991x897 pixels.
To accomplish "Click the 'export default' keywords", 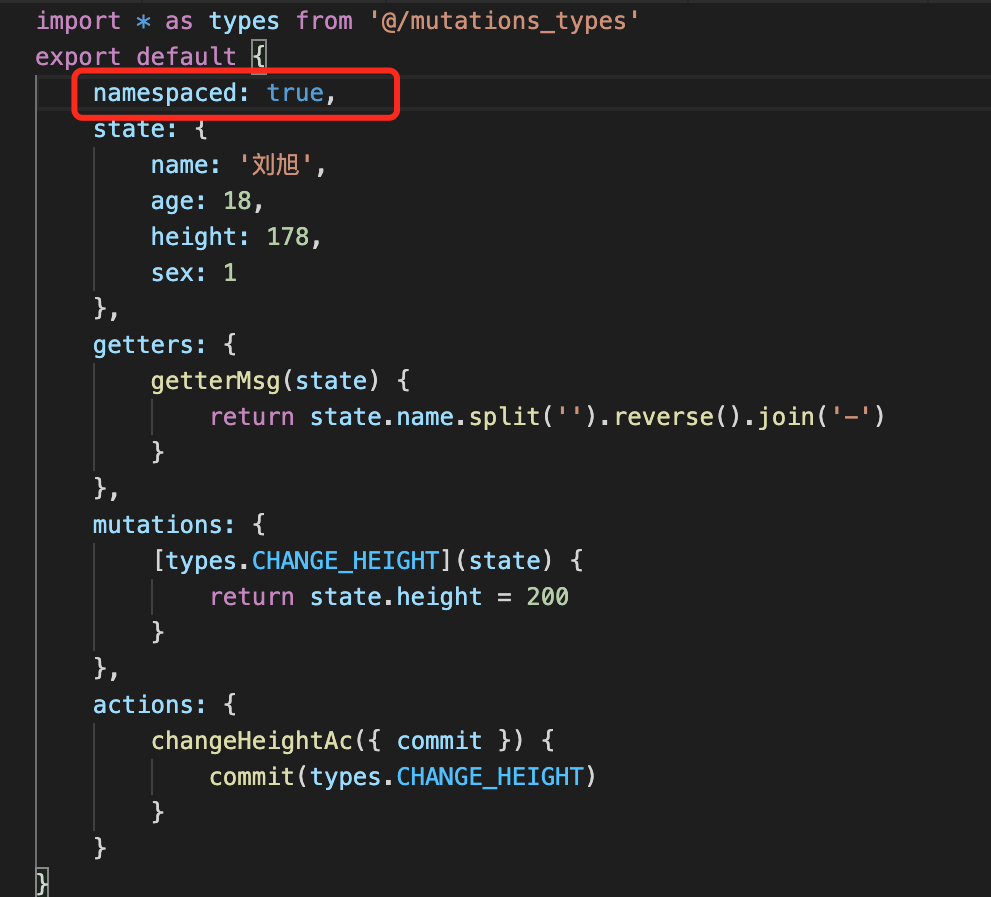I will [x=136, y=57].
